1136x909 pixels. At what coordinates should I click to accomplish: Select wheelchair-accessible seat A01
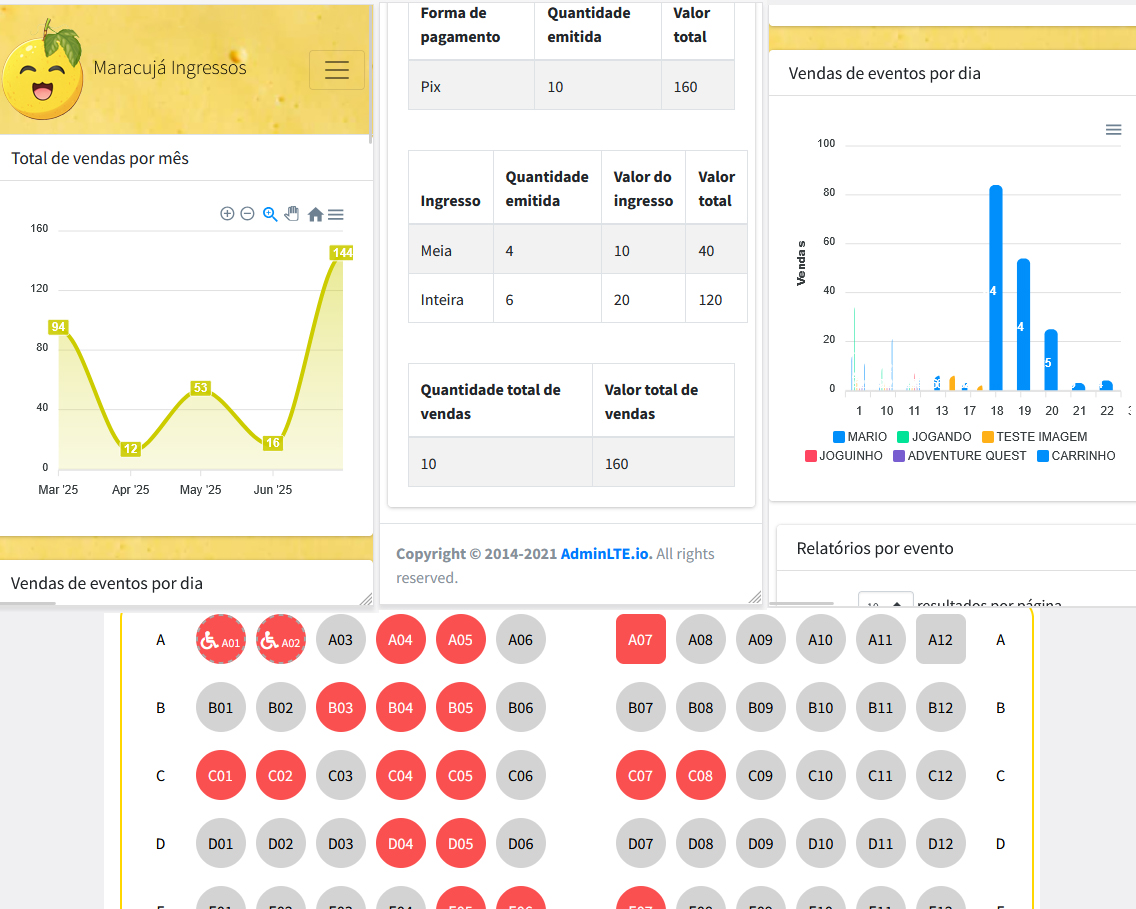point(221,640)
